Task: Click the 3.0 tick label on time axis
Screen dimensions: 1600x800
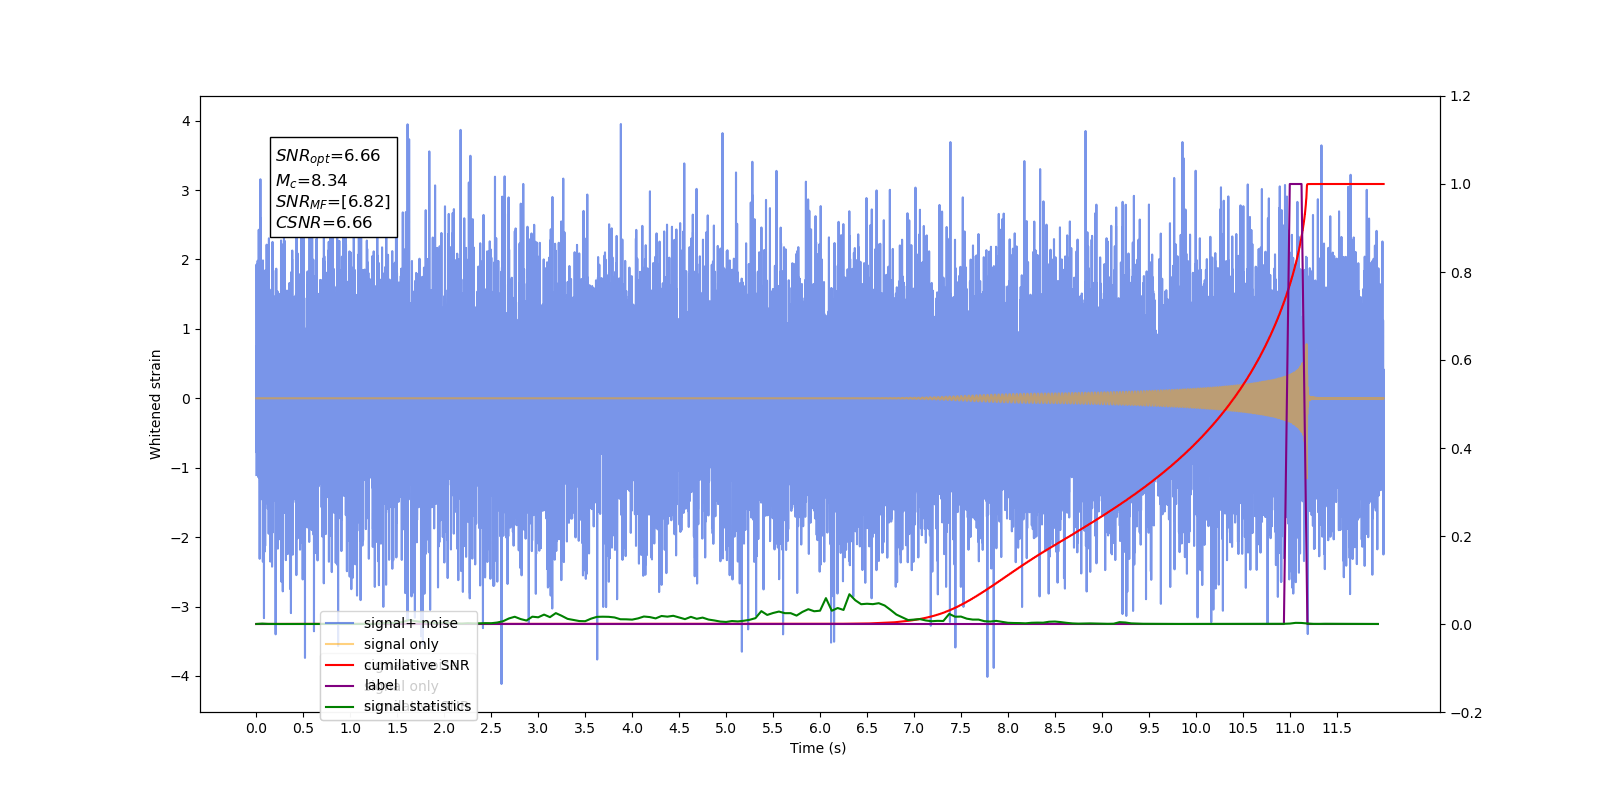Action: [x=538, y=728]
